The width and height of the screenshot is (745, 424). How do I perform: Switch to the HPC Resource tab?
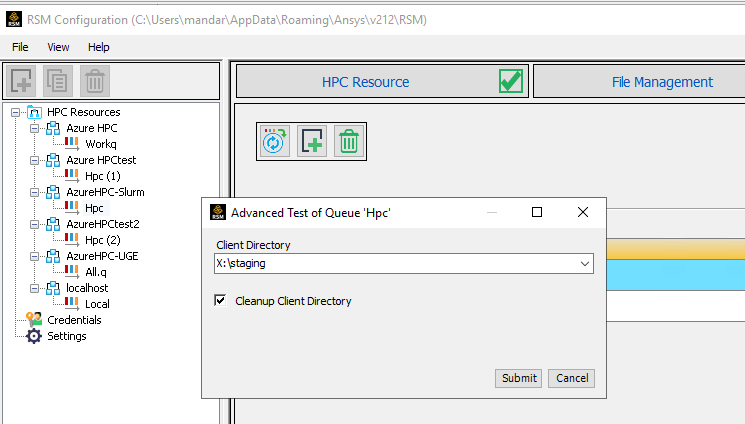[x=382, y=81]
